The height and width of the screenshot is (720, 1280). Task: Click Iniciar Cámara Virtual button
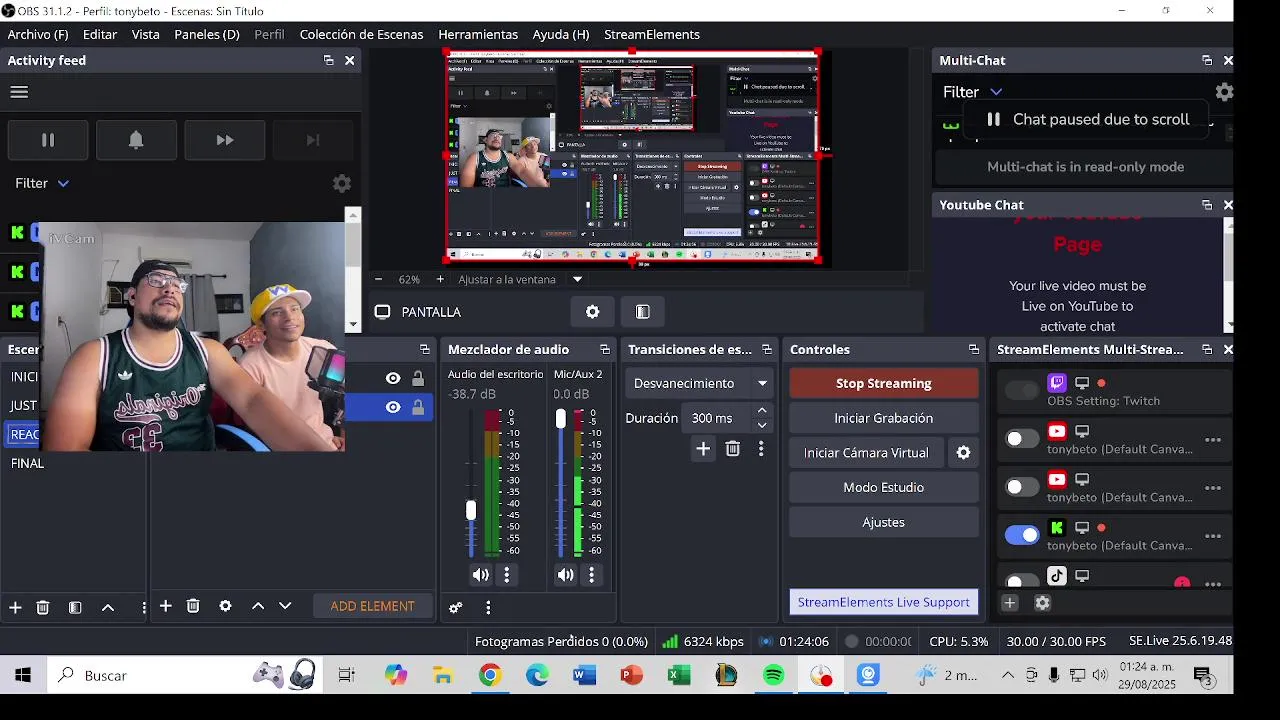(866, 453)
